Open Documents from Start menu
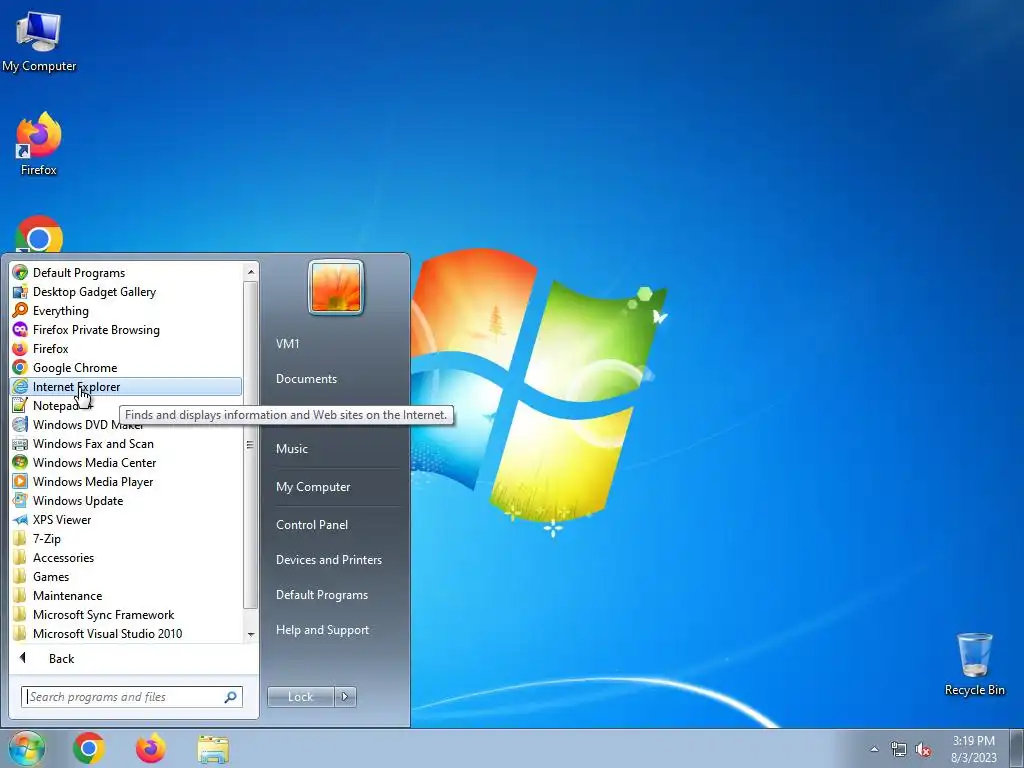The image size is (1024, 768). pyautogui.click(x=306, y=379)
